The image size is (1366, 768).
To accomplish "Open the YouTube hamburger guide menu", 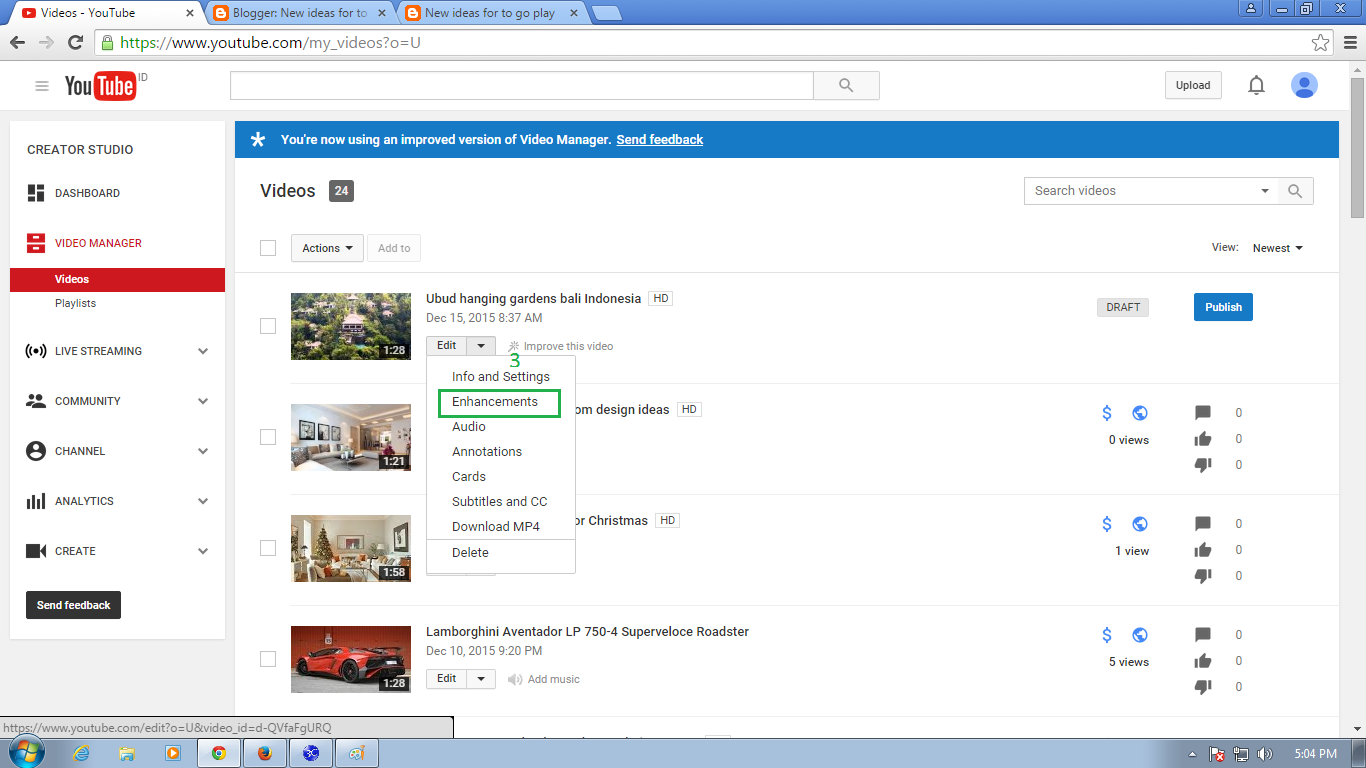I will [42, 86].
